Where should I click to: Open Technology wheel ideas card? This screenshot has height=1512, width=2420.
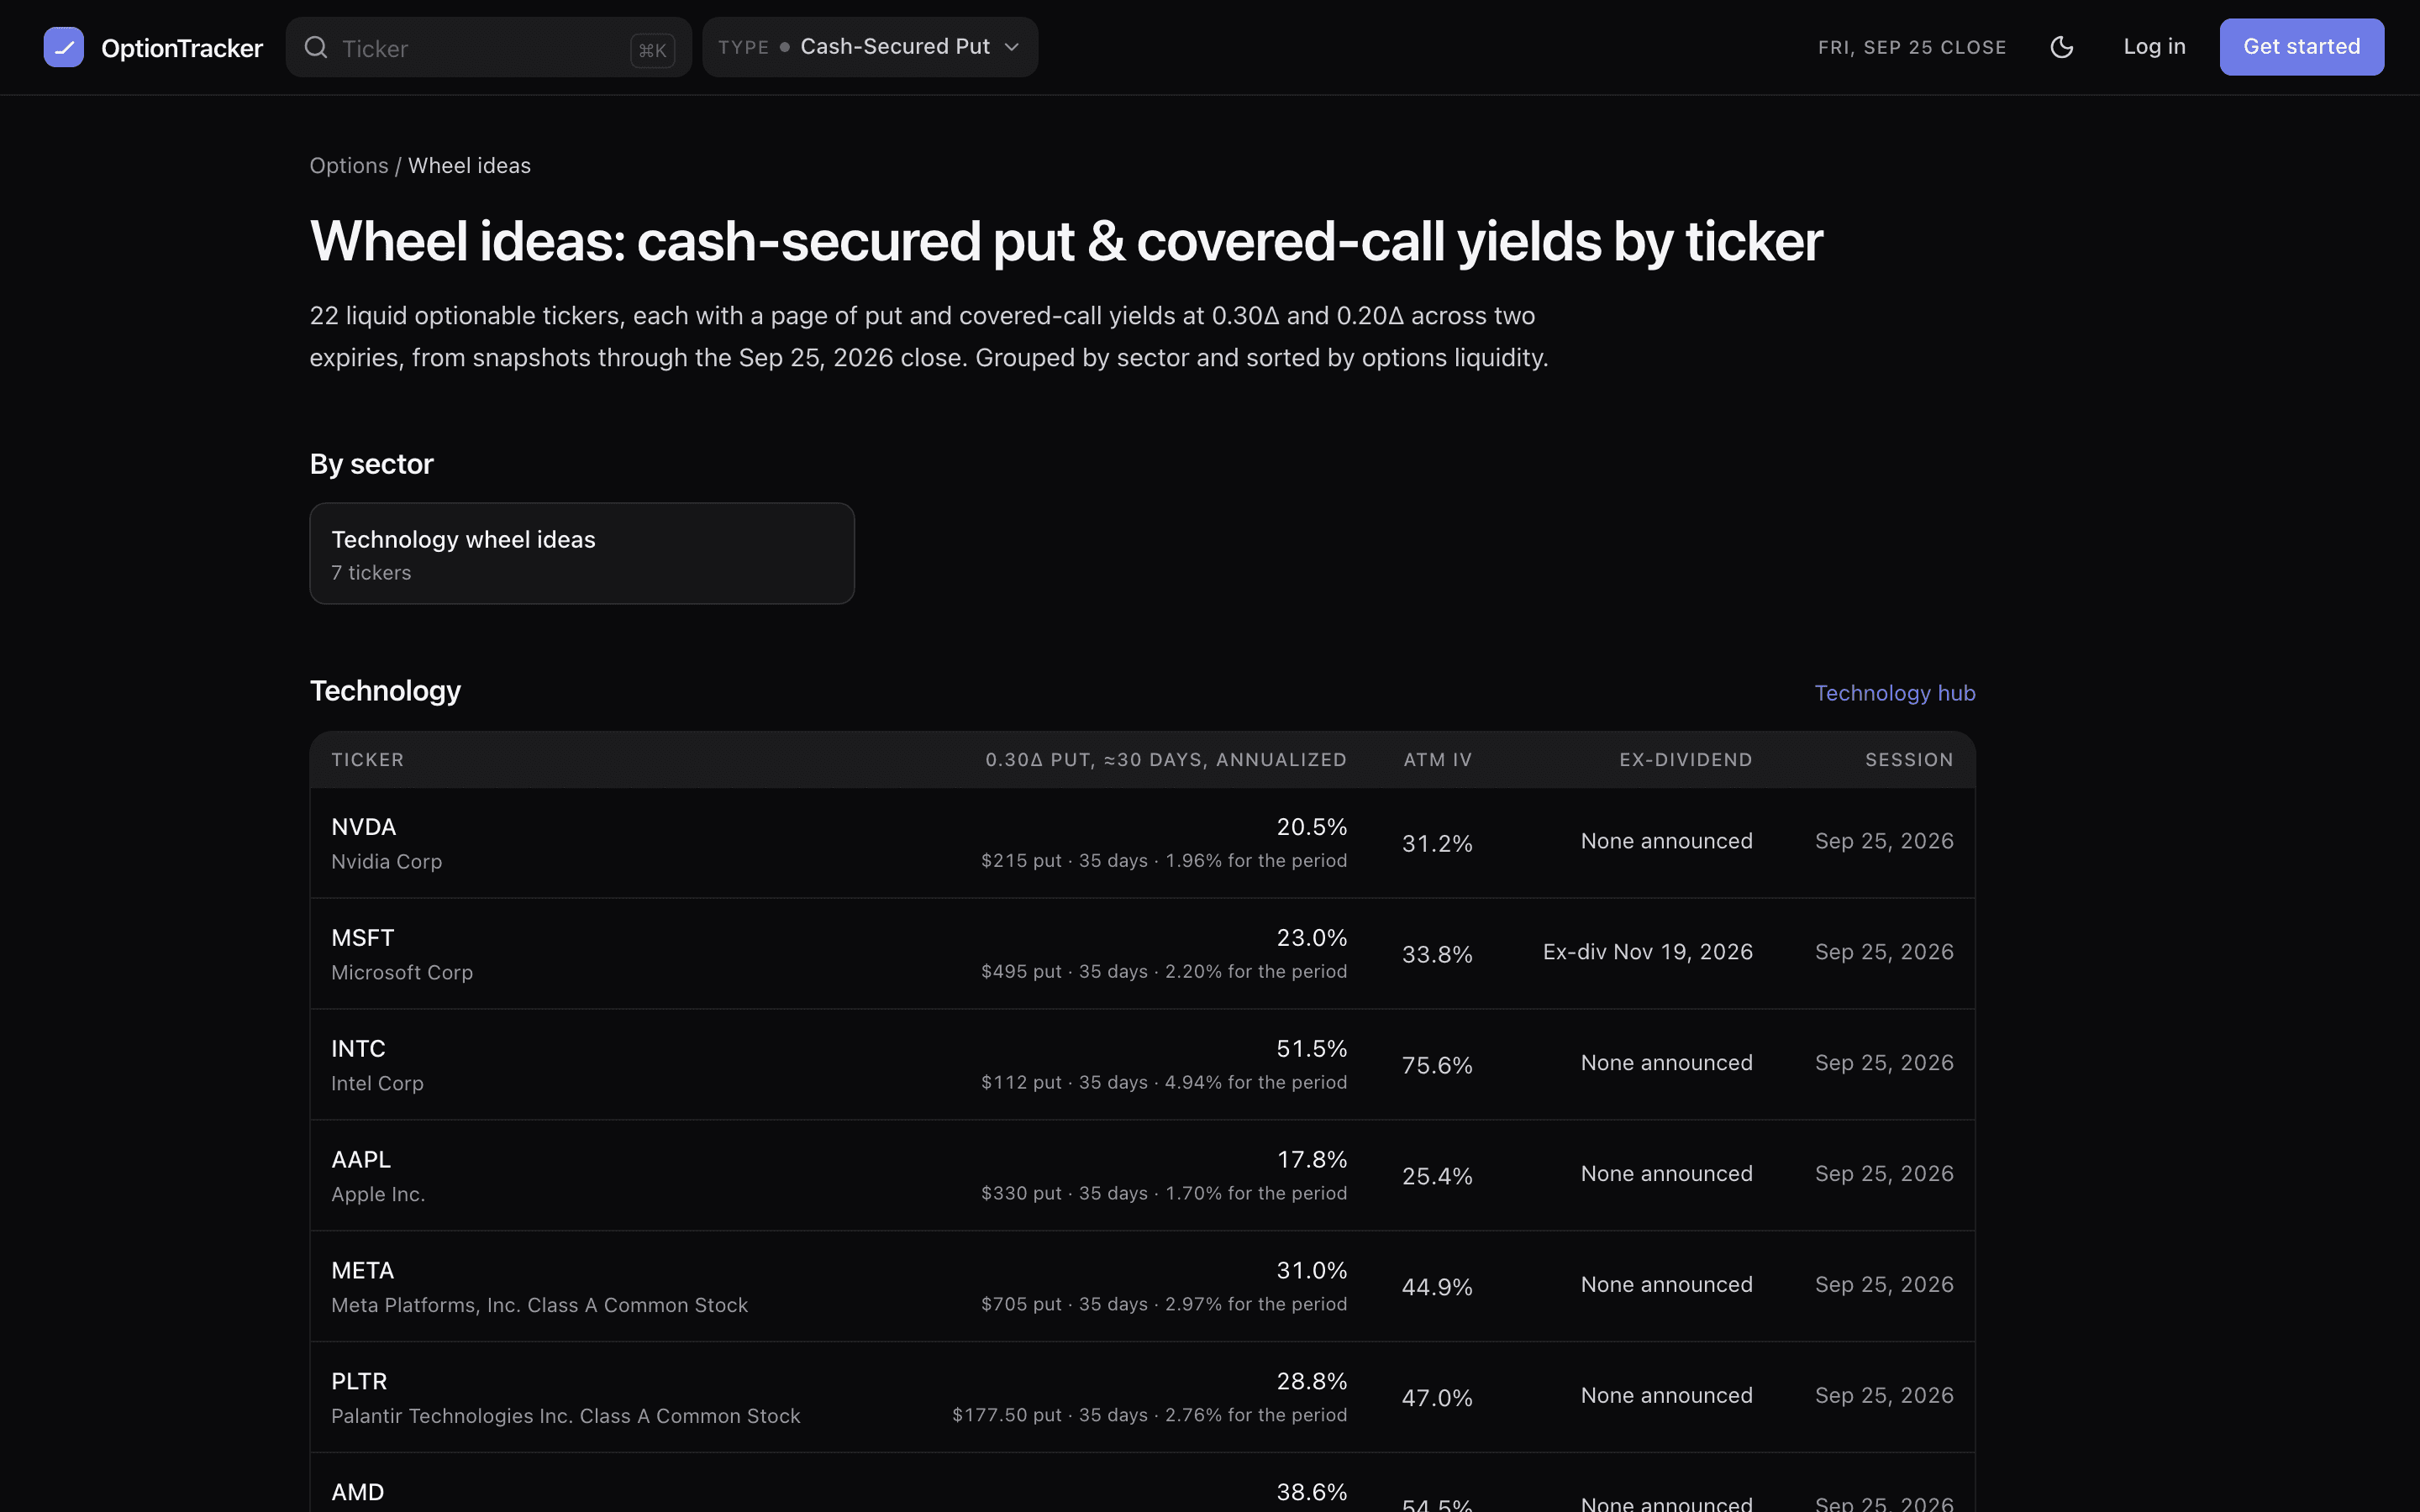coord(582,553)
